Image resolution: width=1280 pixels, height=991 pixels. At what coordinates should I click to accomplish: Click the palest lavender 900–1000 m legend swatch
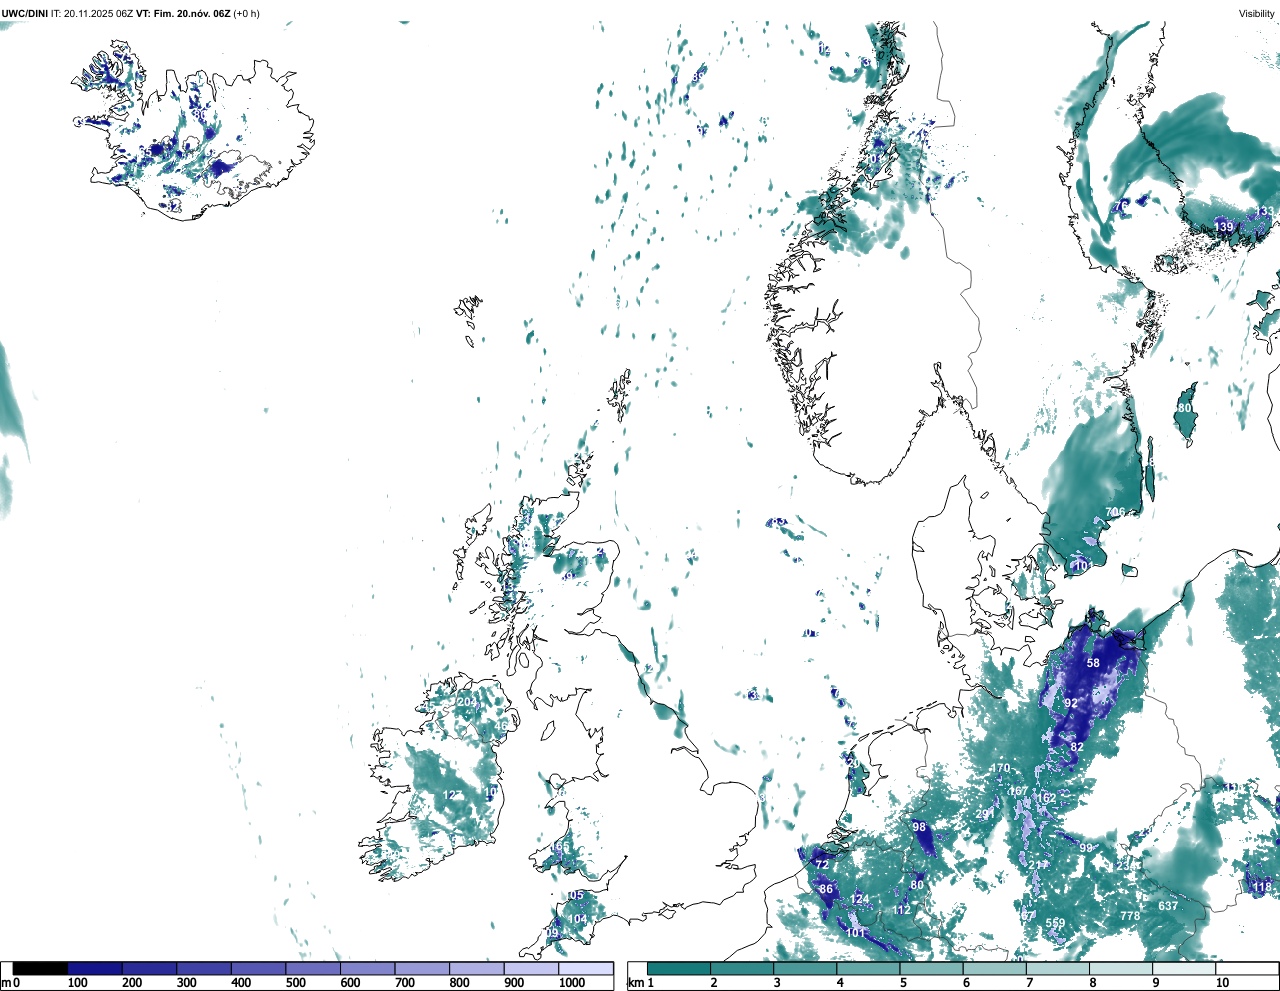[x=531, y=968]
